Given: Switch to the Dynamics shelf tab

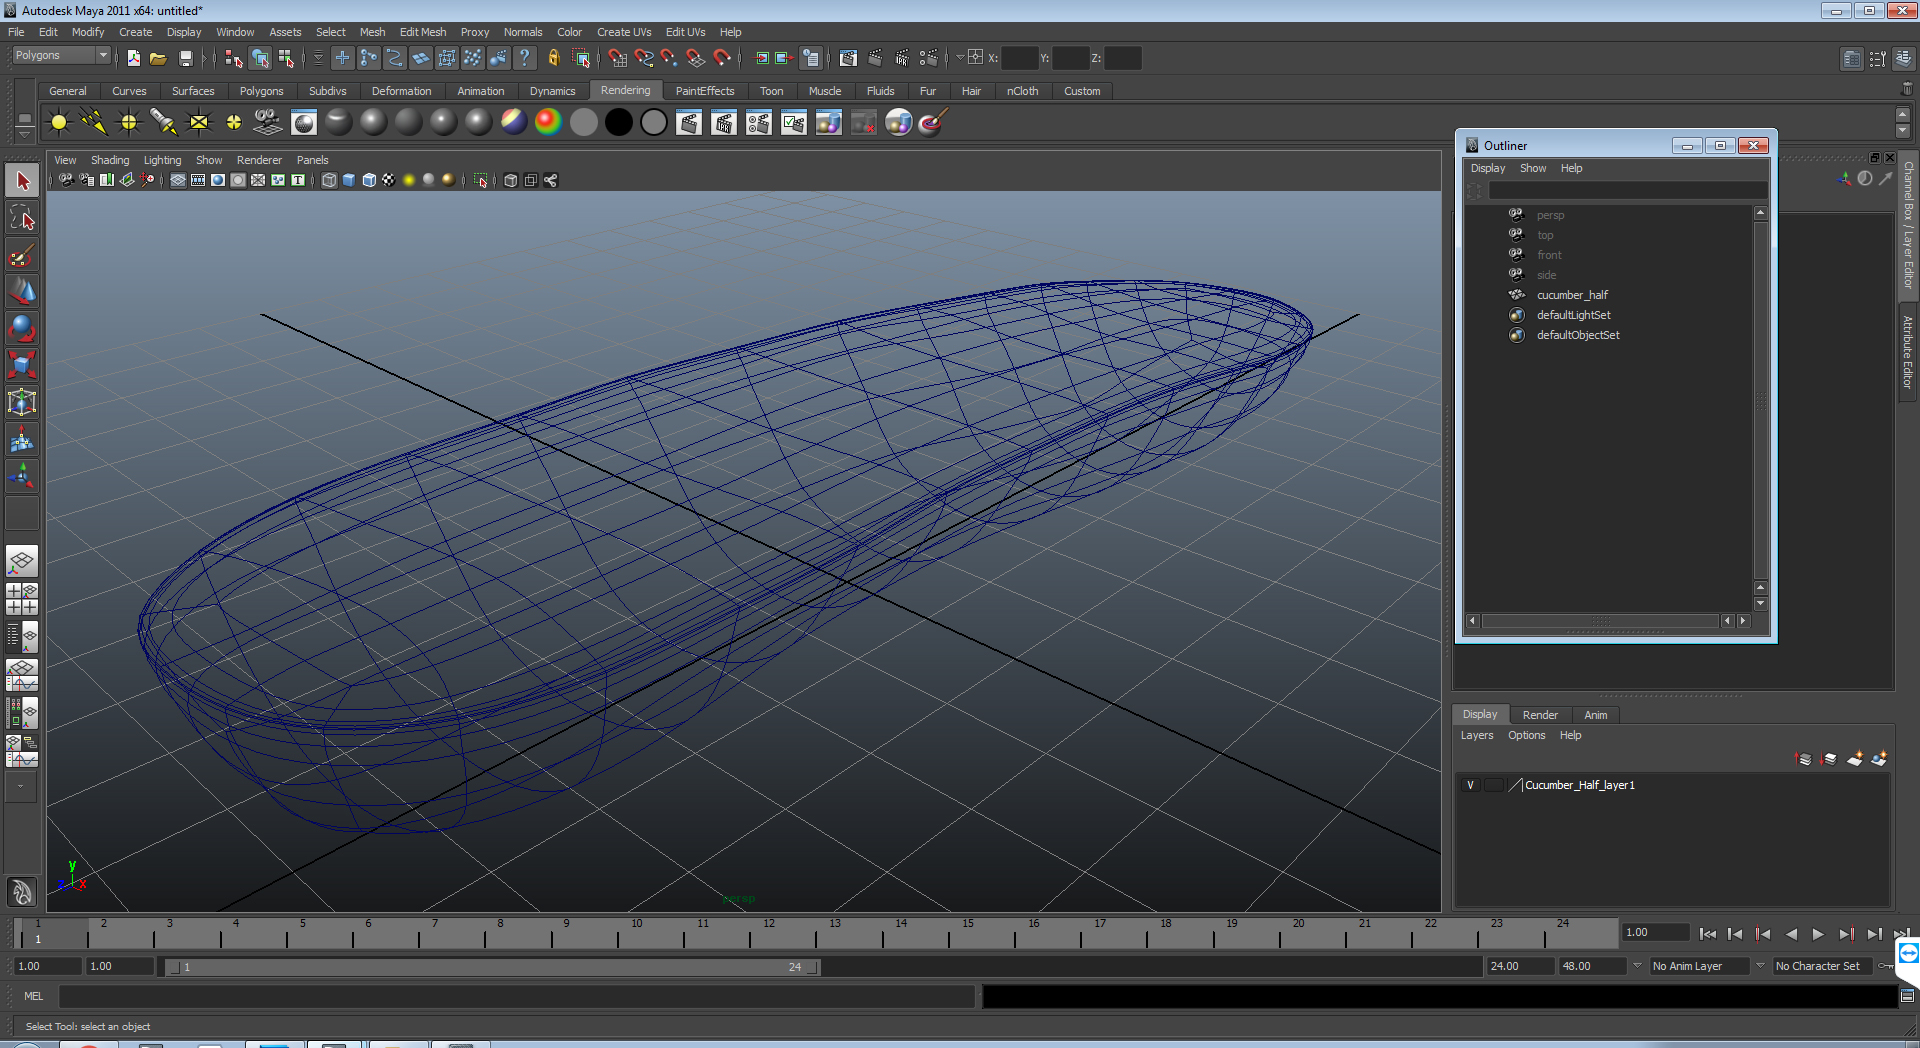Looking at the screenshot, I should coord(552,91).
